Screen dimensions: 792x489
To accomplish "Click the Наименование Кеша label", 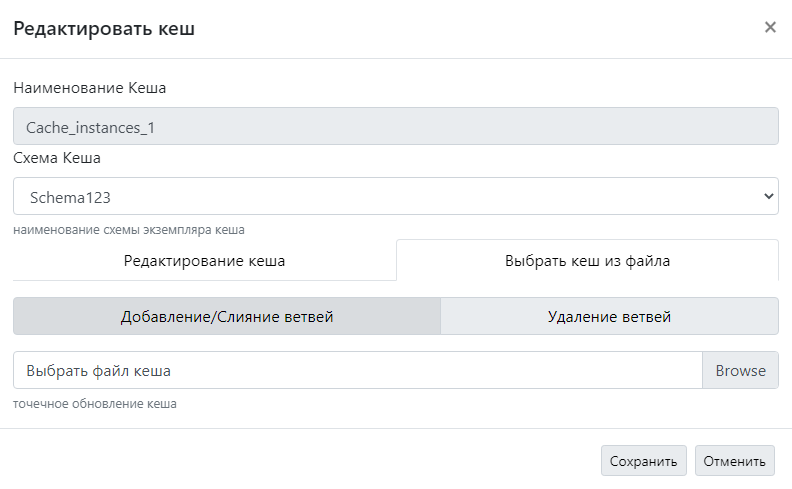I will tap(89, 88).
